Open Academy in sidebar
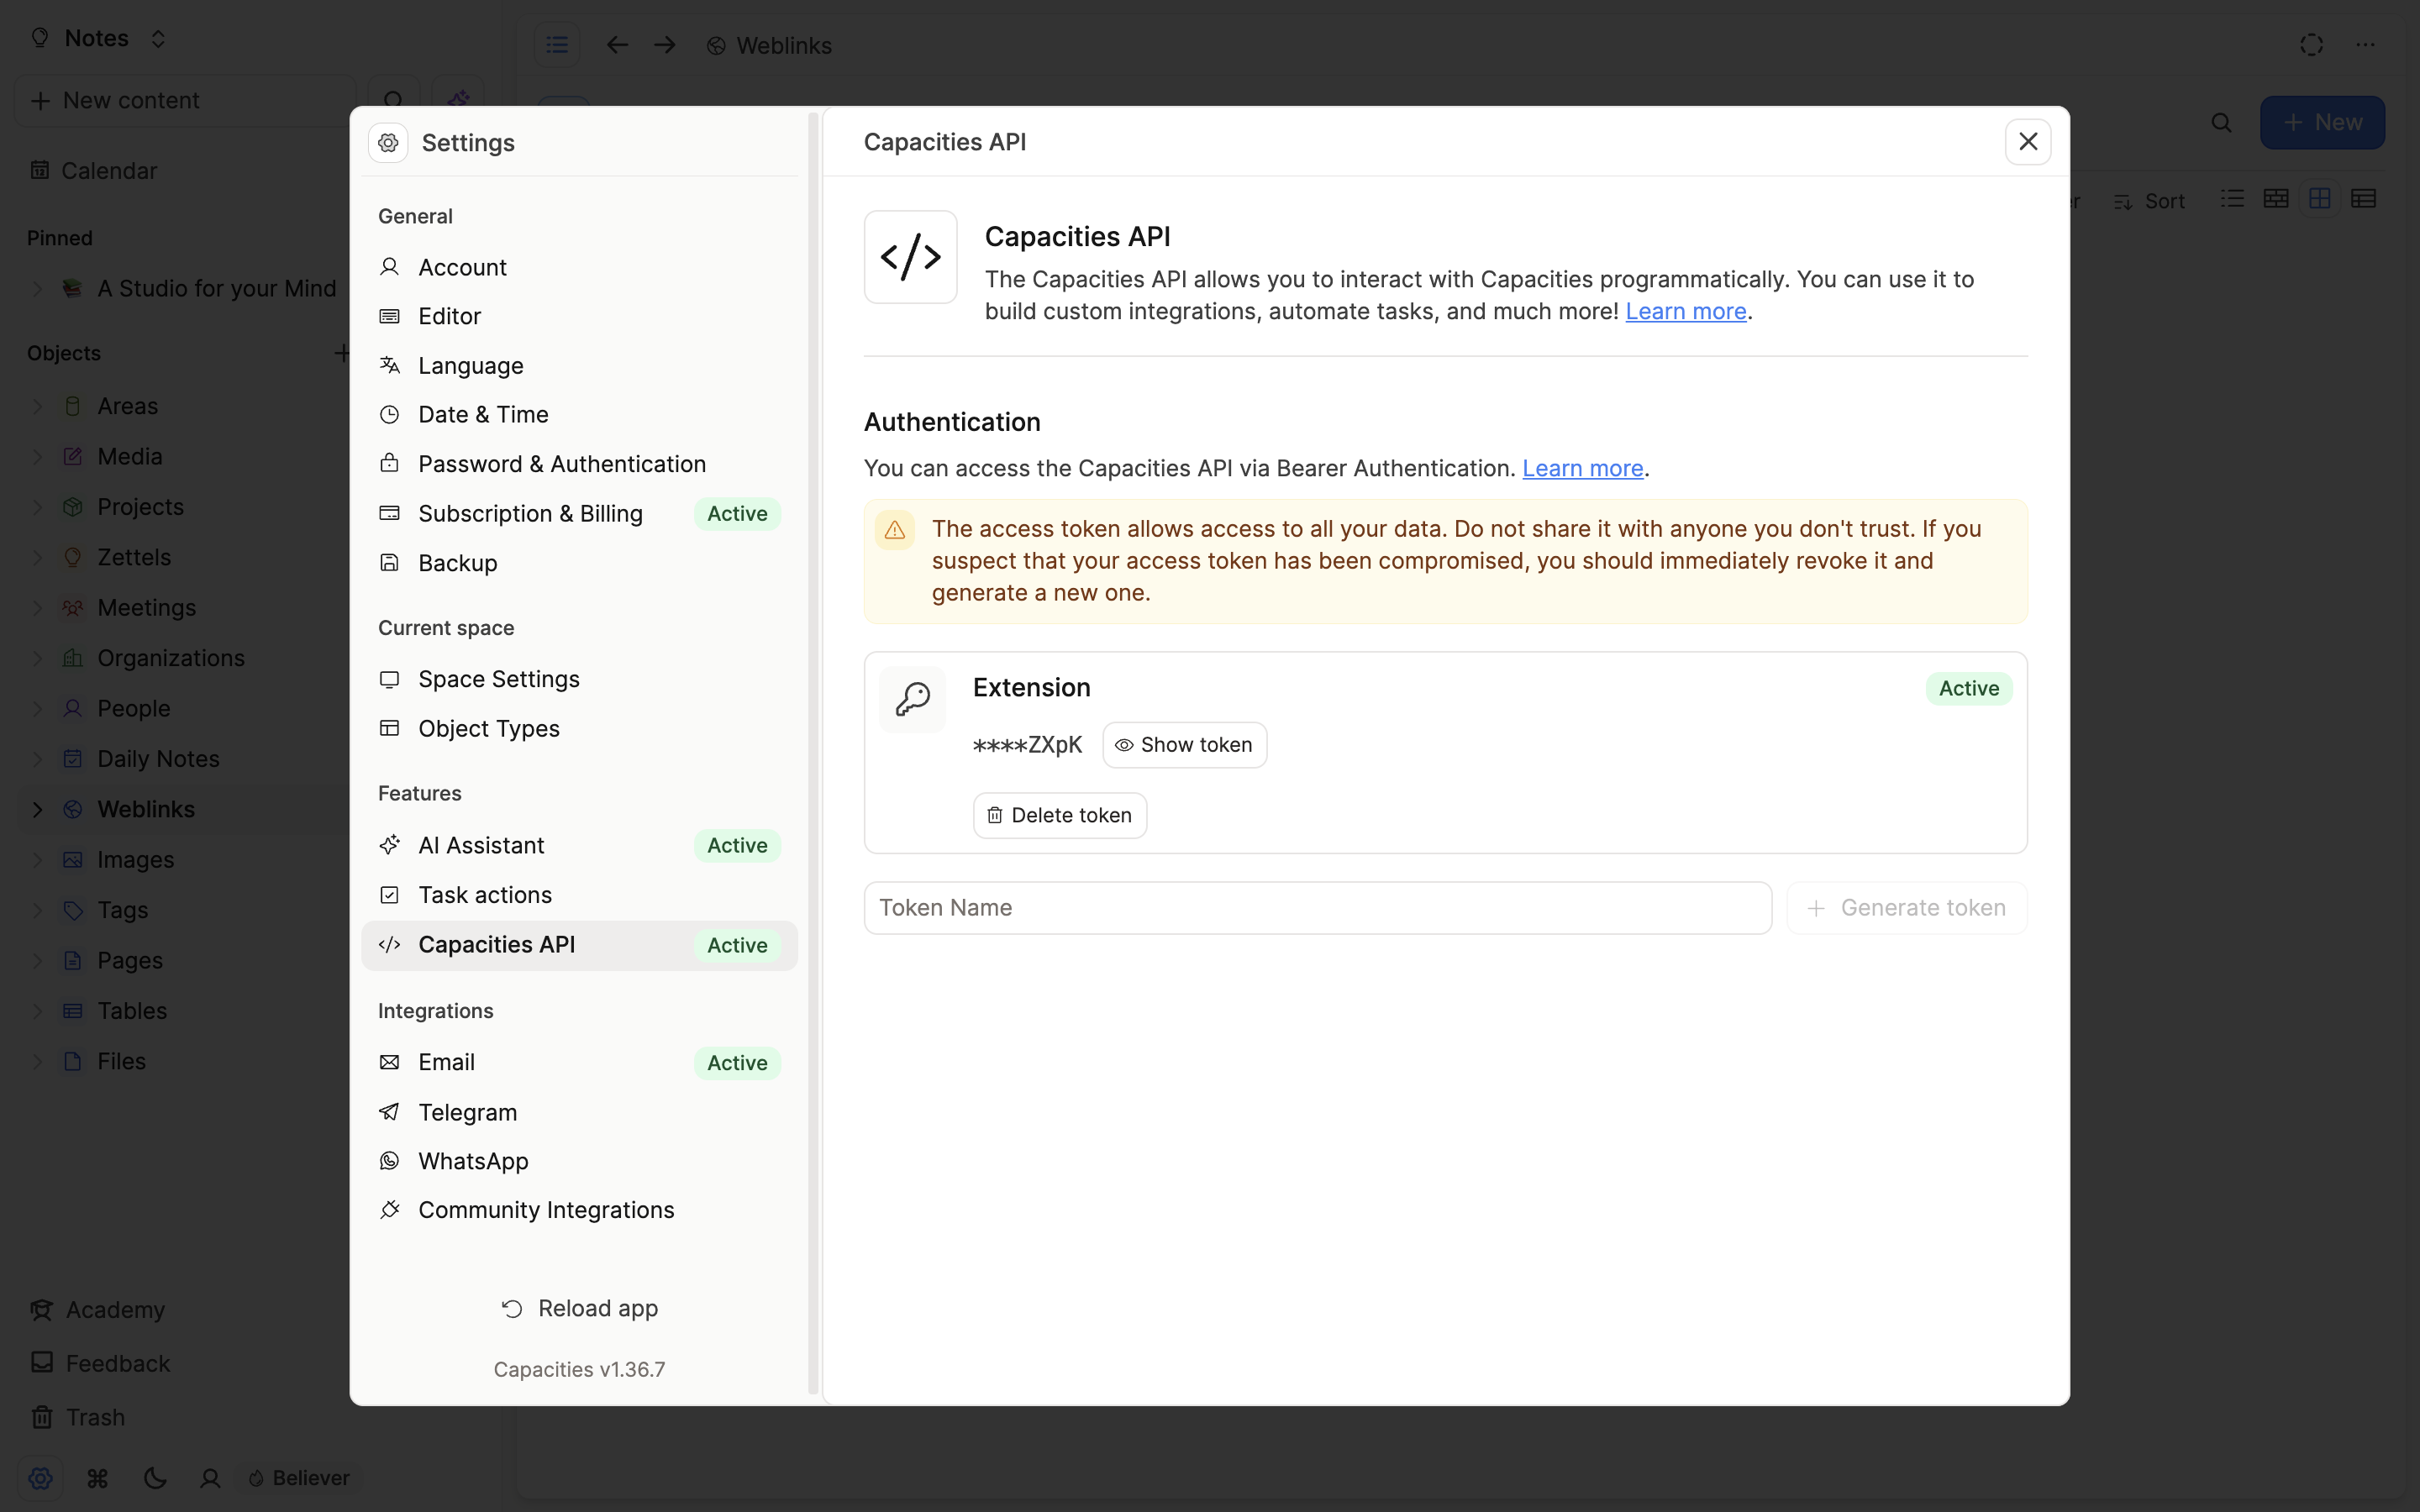 click(x=97, y=1310)
